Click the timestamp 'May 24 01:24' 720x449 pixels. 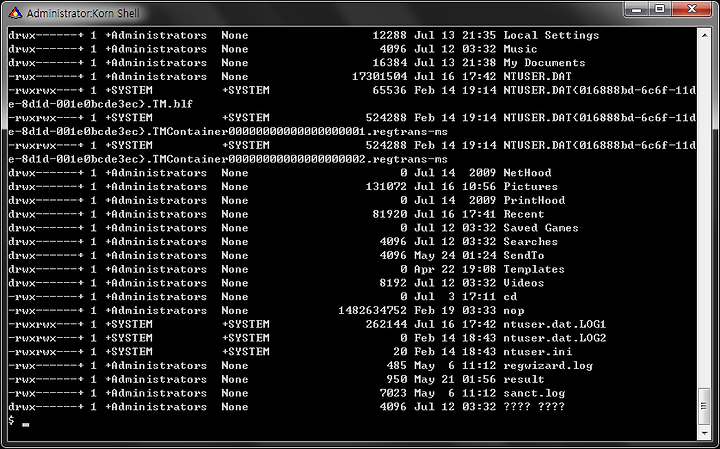(455, 256)
